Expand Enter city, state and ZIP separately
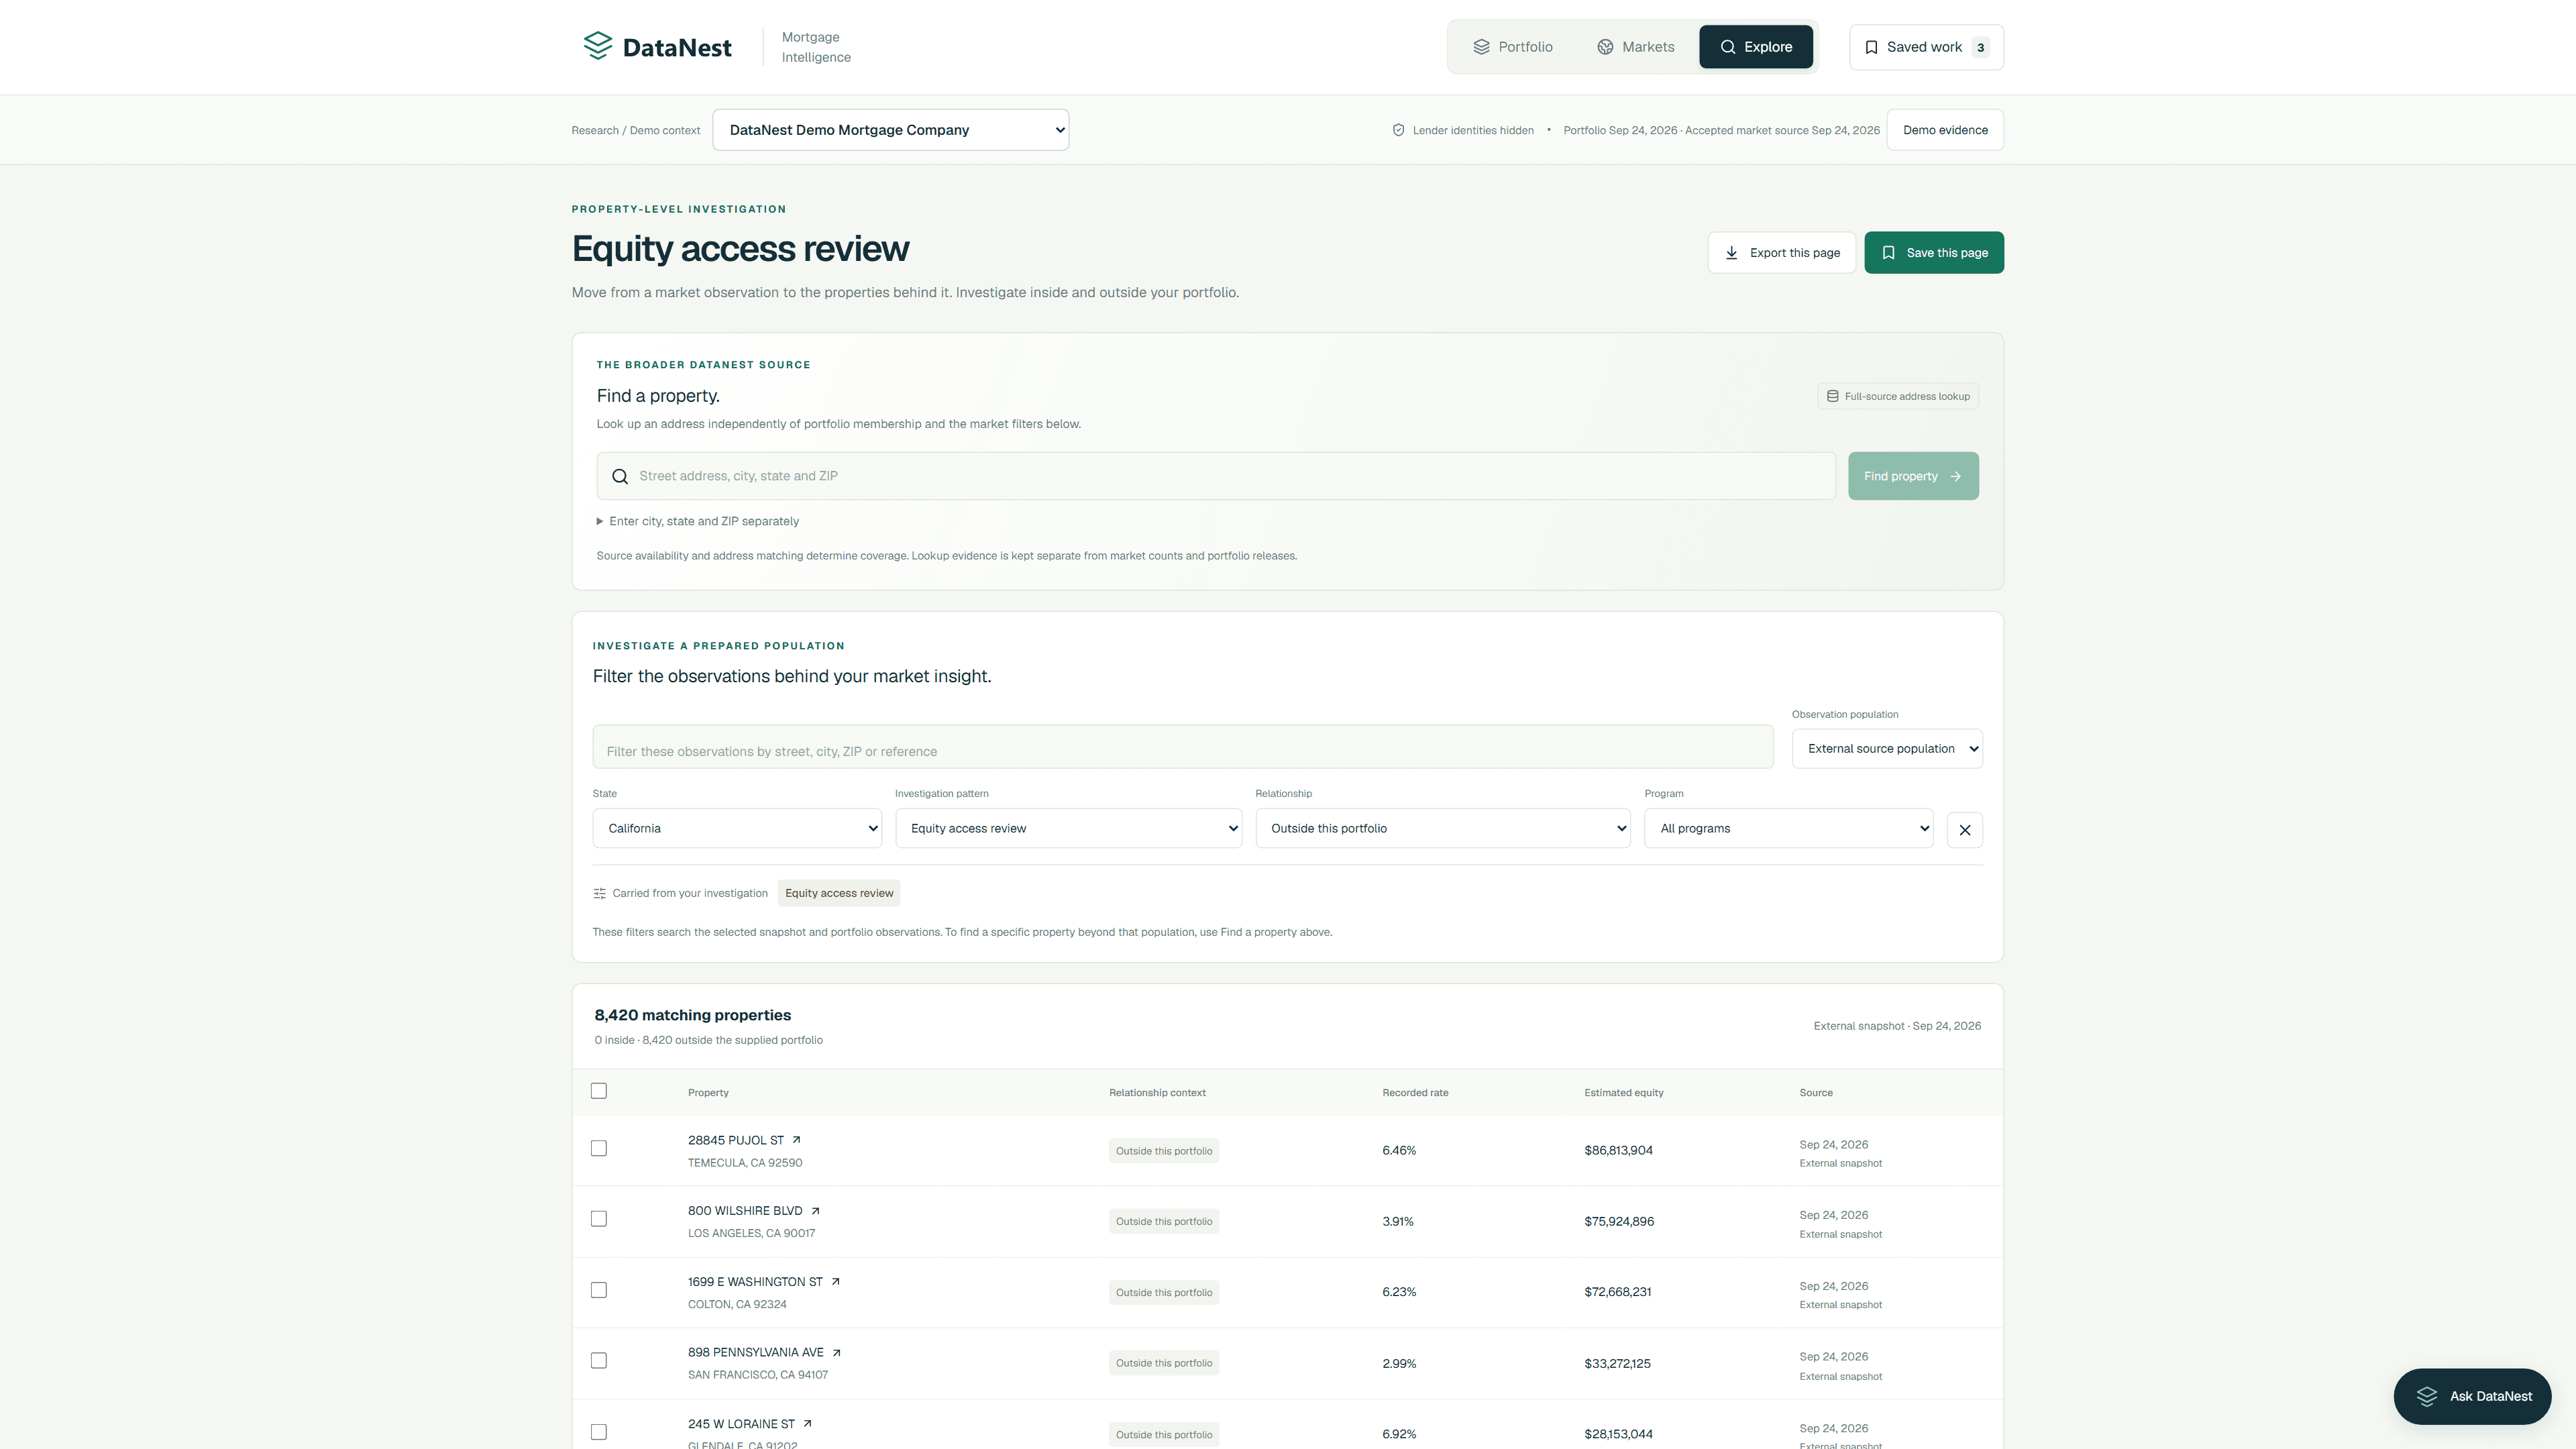This screenshot has width=2576, height=1449. coord(698,521)
